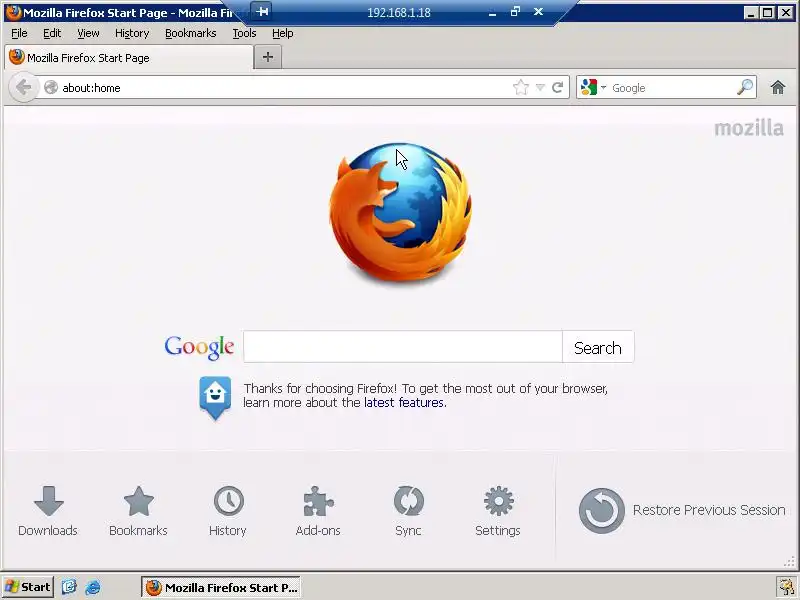This screenshot has width=800, height=600.
Task: Click the Firefox icon in title bar
Action: (13, 12)
